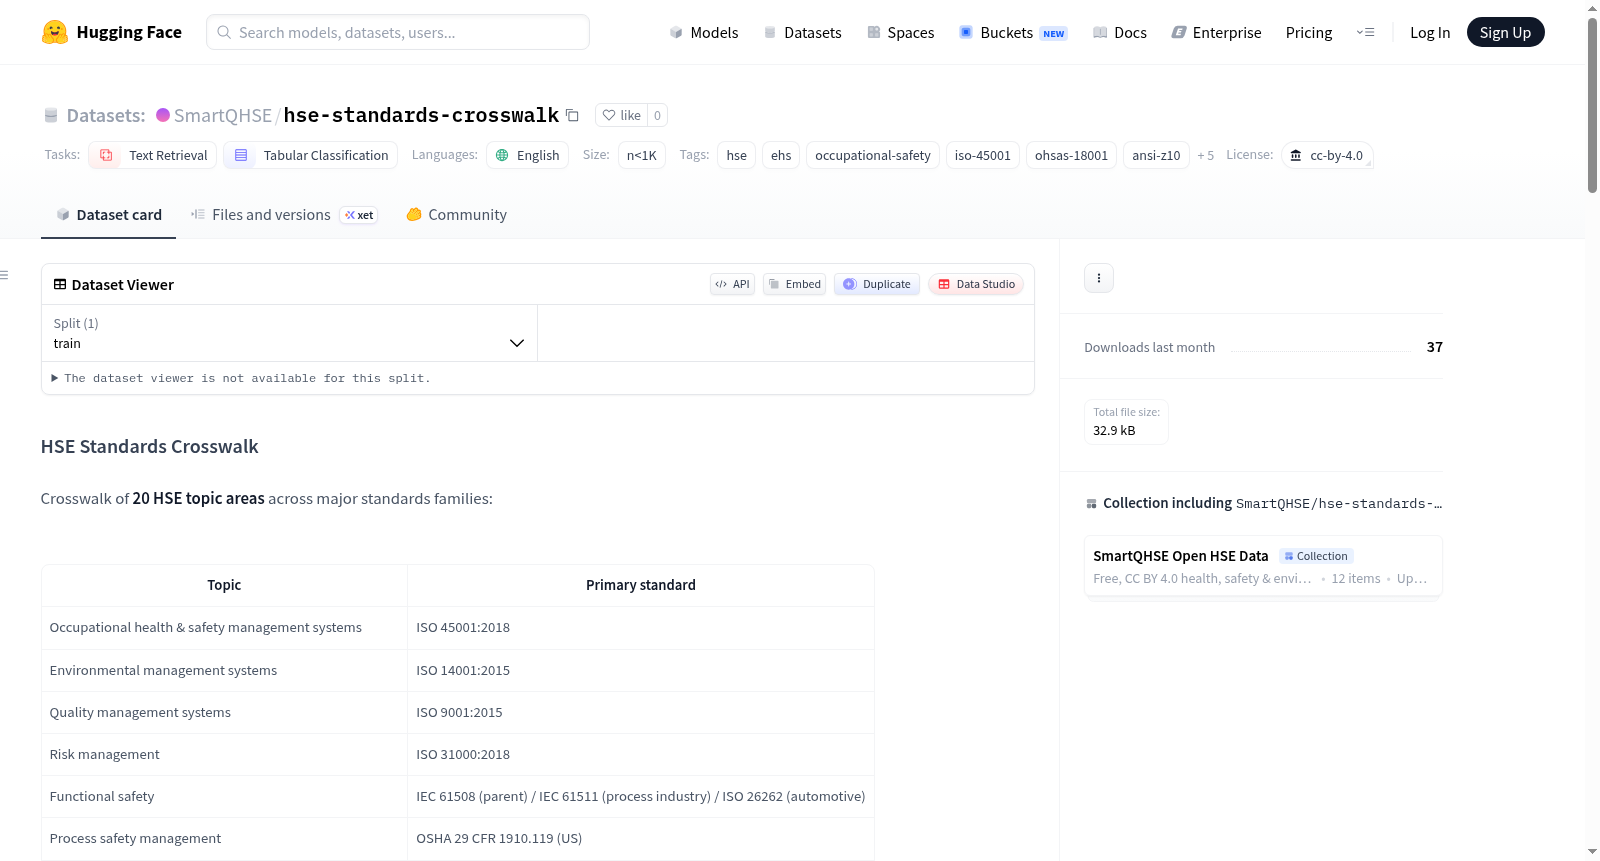Viewport: 1600px width, 861px height.
Task: Click the page vertical scrollbar
Action: [1592, 105]
